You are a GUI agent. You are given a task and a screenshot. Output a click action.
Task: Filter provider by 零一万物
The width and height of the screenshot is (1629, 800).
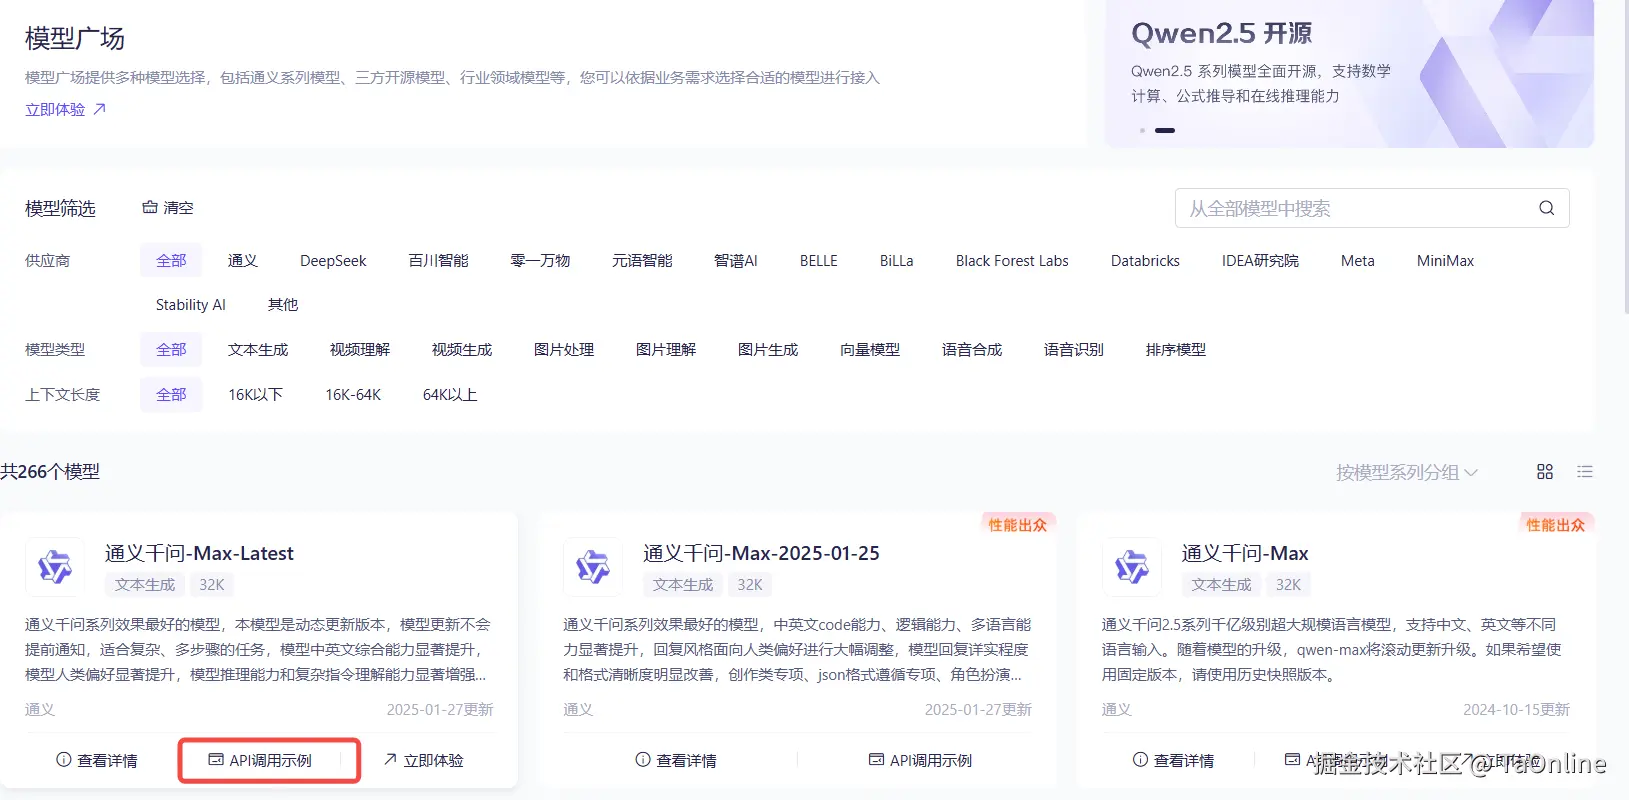540,260
